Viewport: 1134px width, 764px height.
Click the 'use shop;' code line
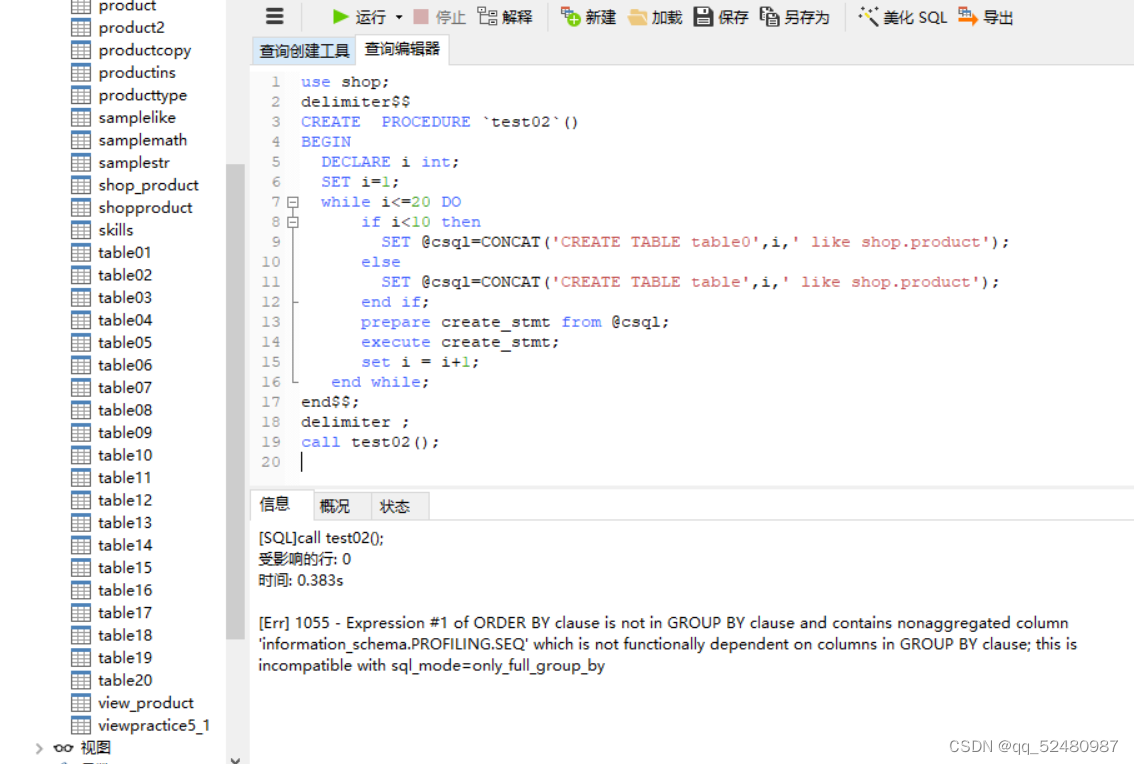click(344, 82)
